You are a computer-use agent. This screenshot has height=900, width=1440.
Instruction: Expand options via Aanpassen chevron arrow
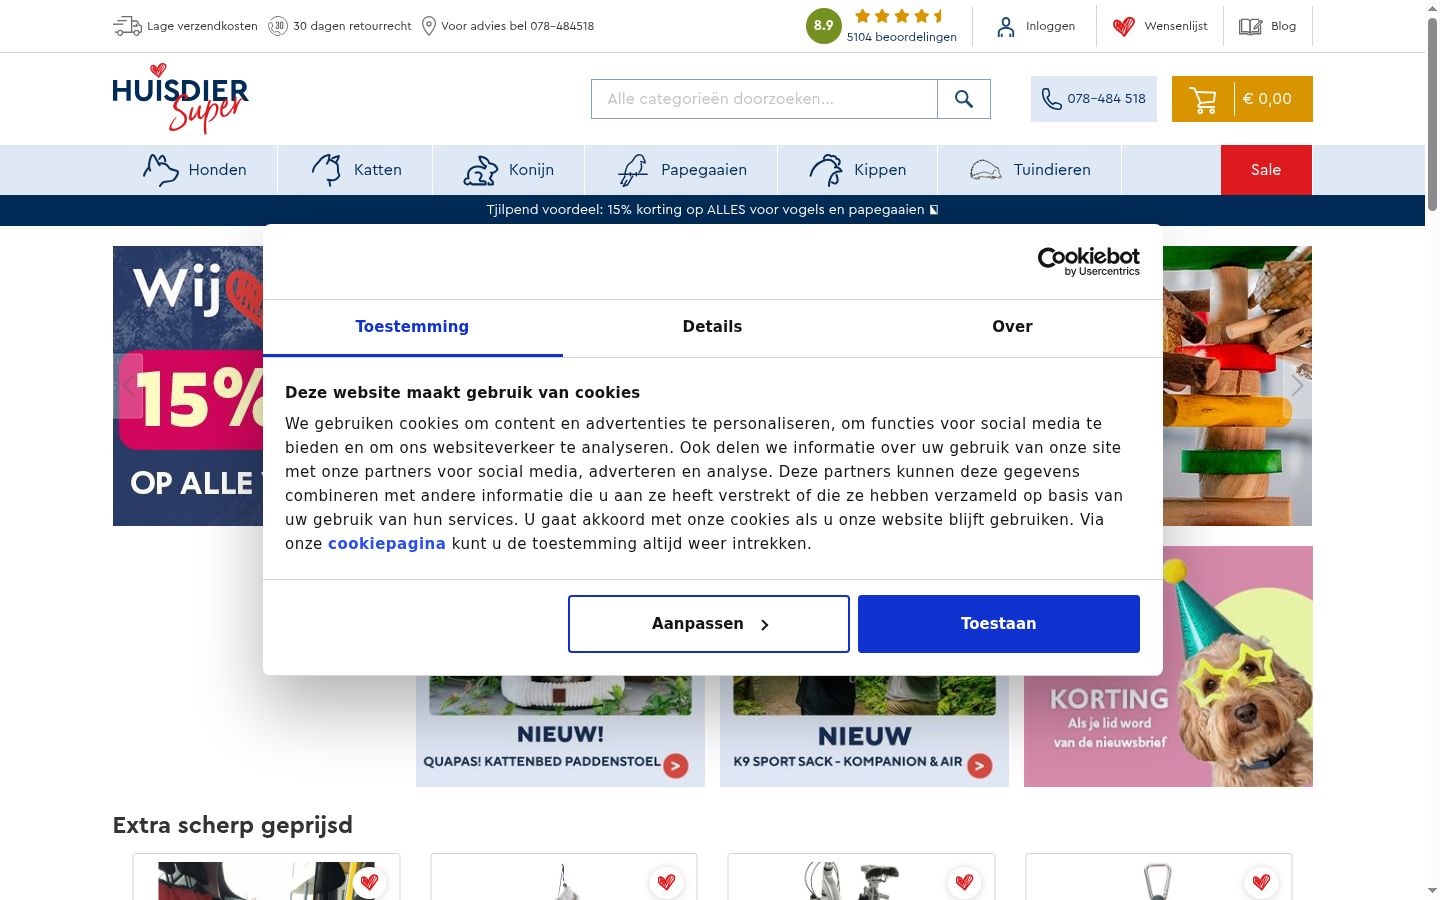(765, 625)
